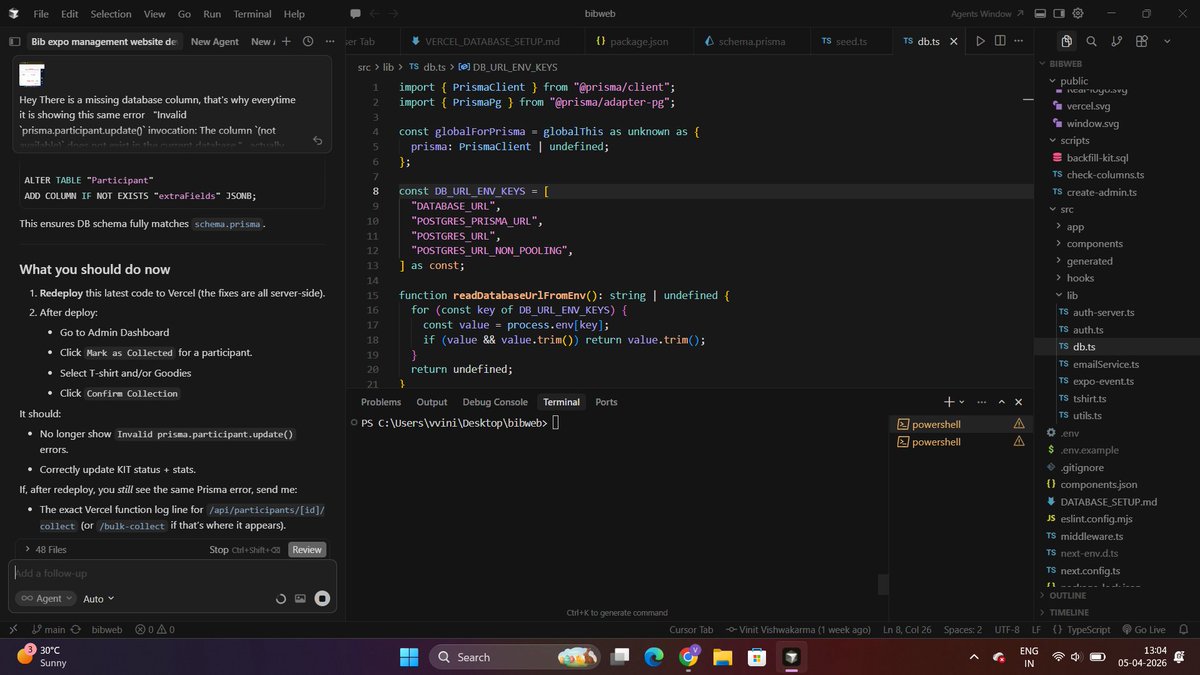
Task: Attach an image in the Cursor chat box
Action: [300, 598]
